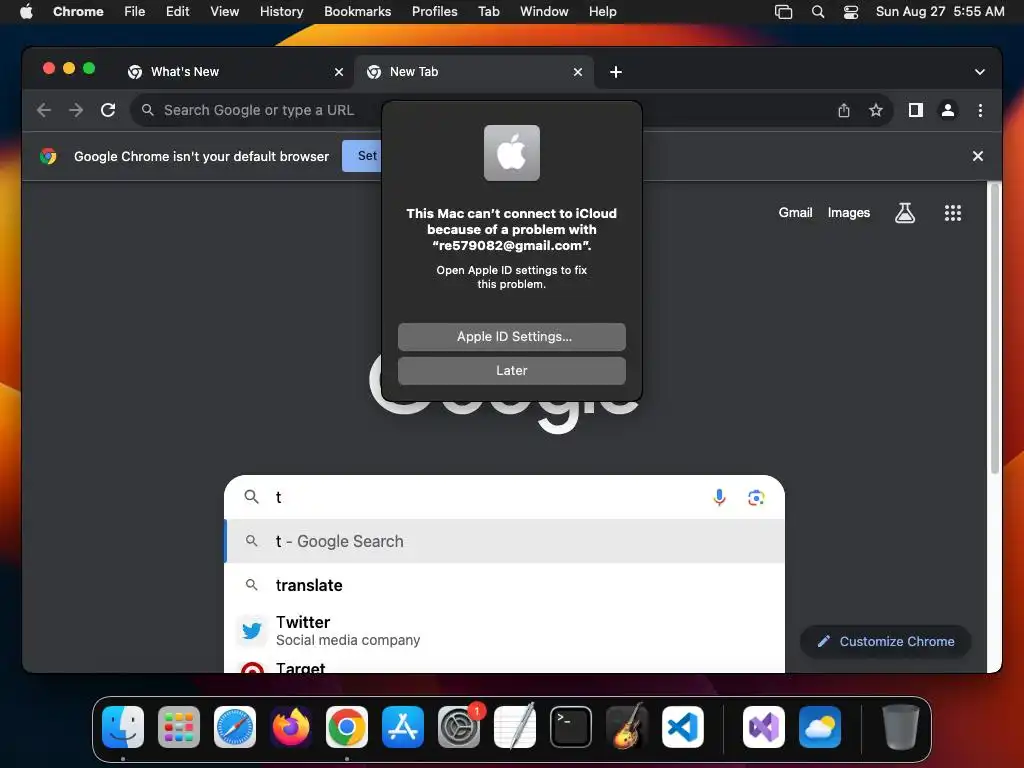Click Later in iCloud dialog

(511, 371)
